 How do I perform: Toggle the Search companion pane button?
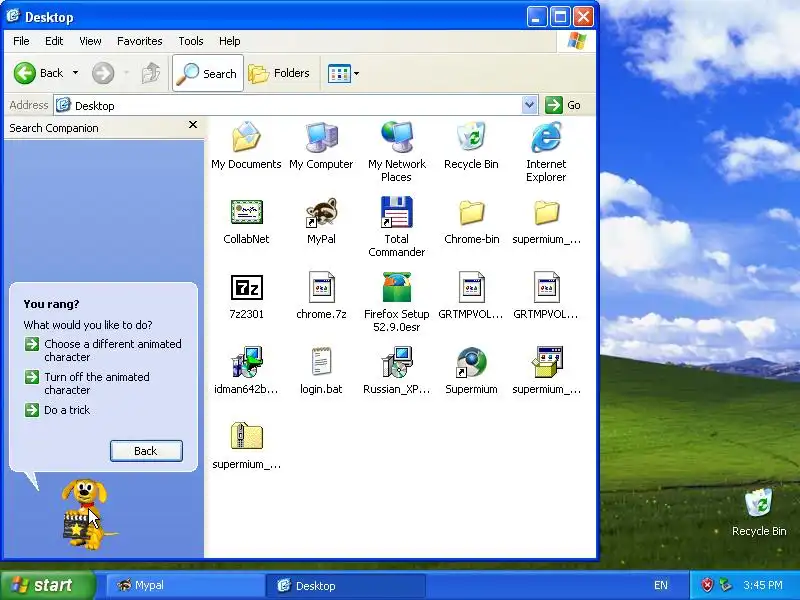tap(208, 73)
